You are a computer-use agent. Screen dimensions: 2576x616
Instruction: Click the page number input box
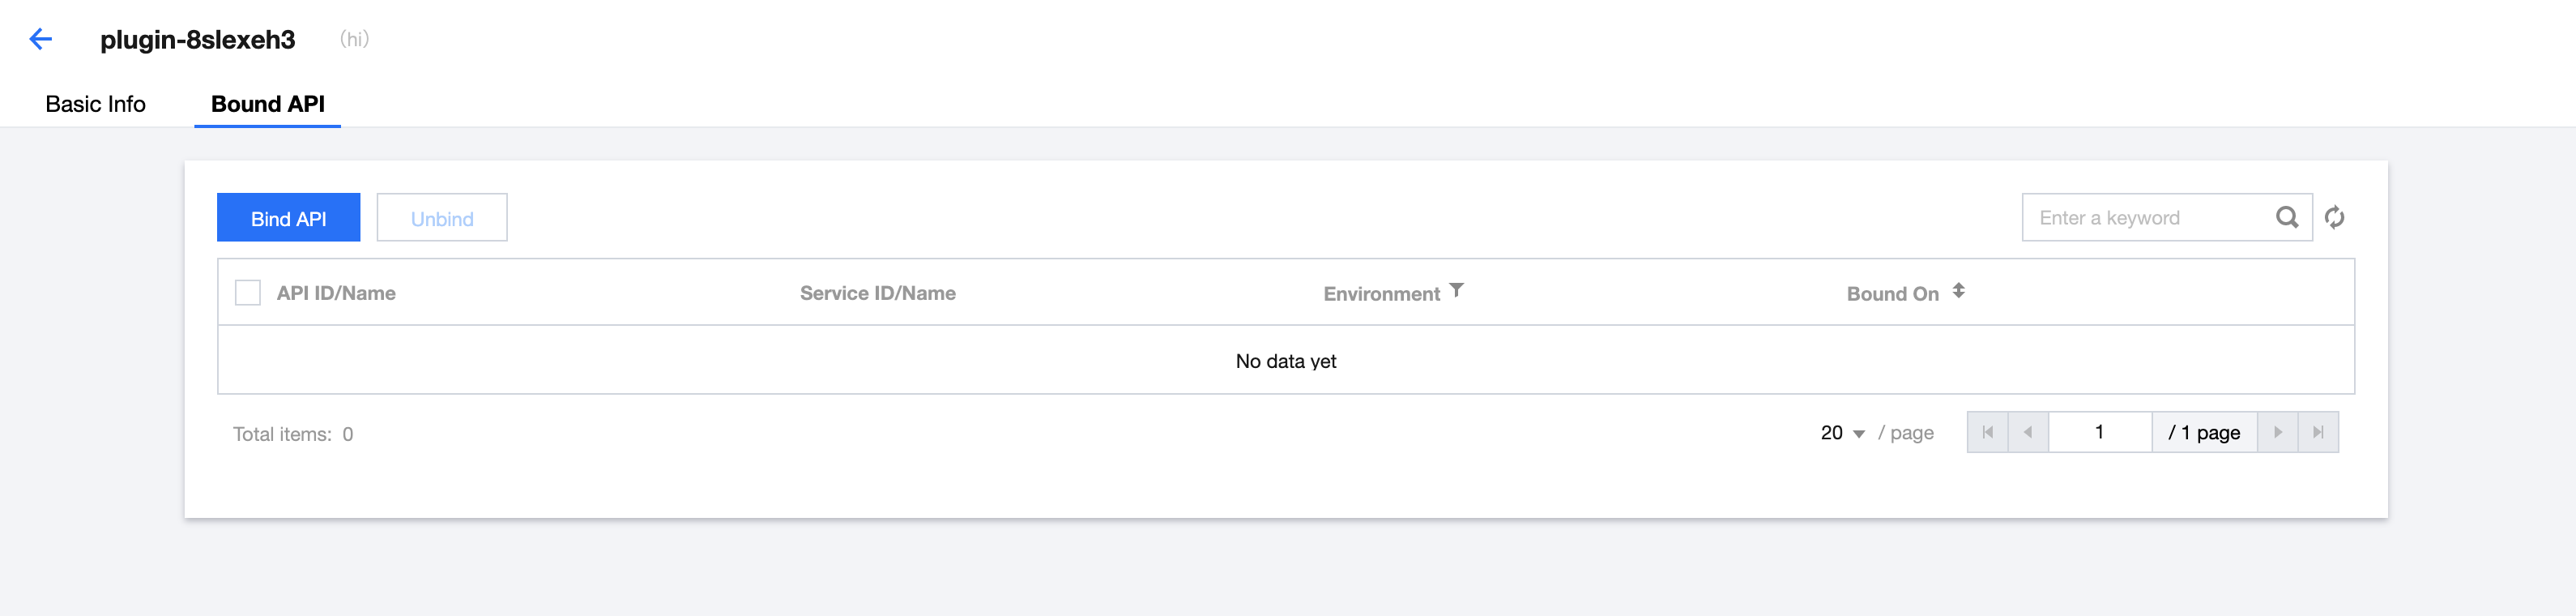click(x=2099, y=432)
